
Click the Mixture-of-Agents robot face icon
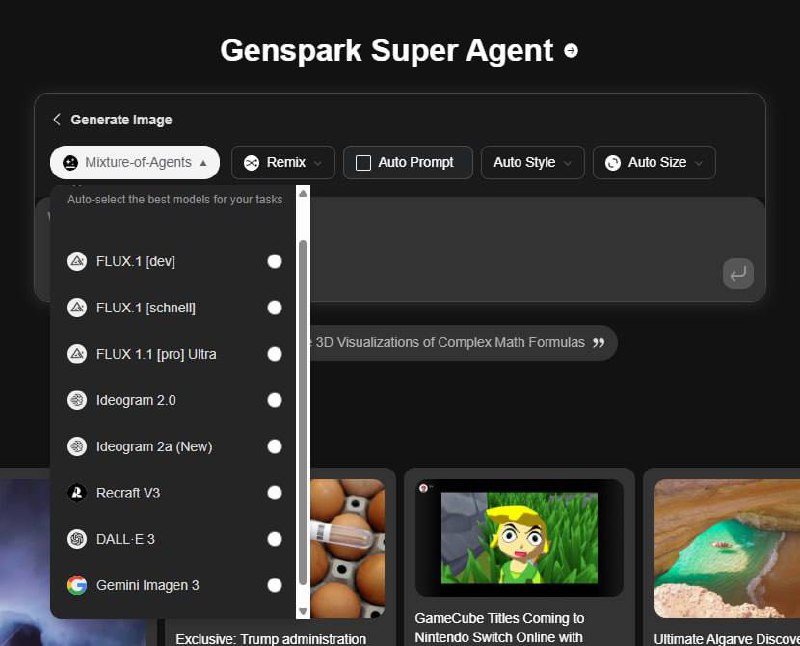(70, 163)
